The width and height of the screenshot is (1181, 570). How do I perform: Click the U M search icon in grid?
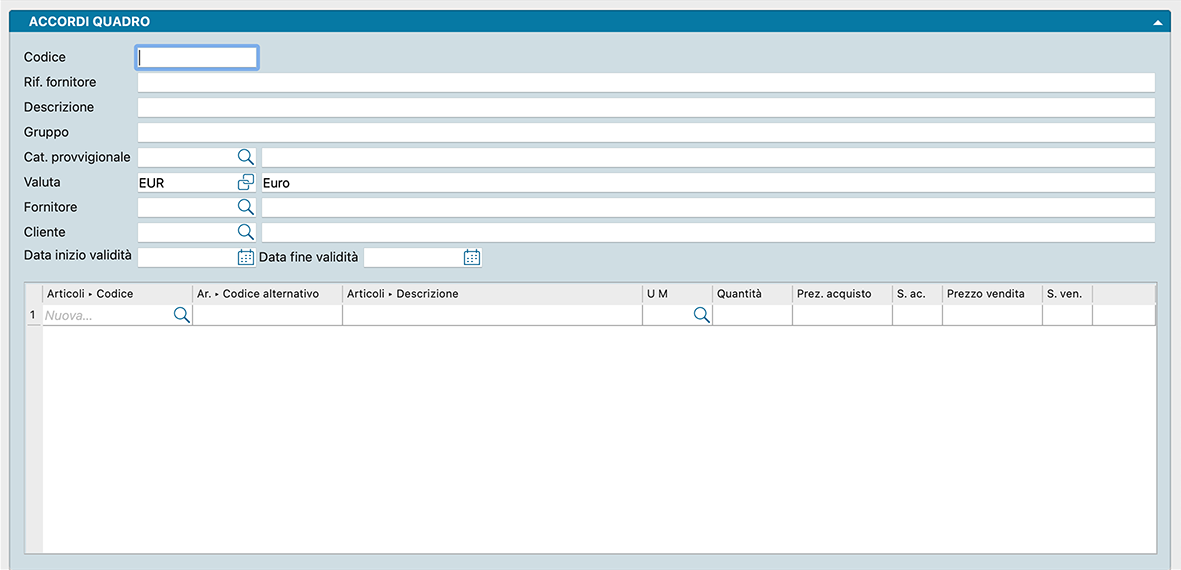701,315
